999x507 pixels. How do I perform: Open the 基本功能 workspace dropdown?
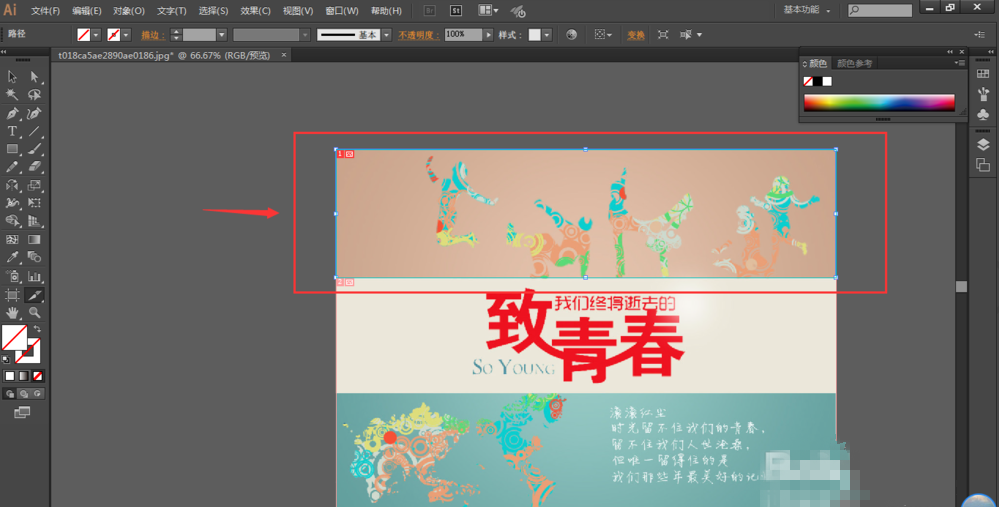[x=806, y=10]
